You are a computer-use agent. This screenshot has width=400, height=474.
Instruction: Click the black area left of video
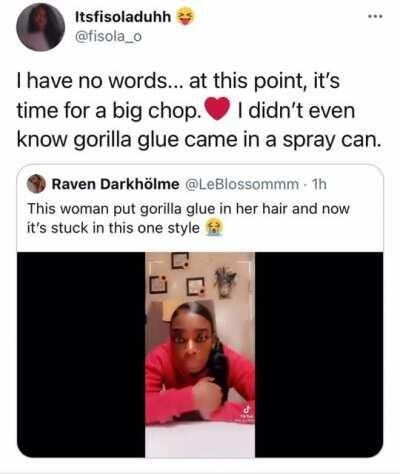click(81, 355)
